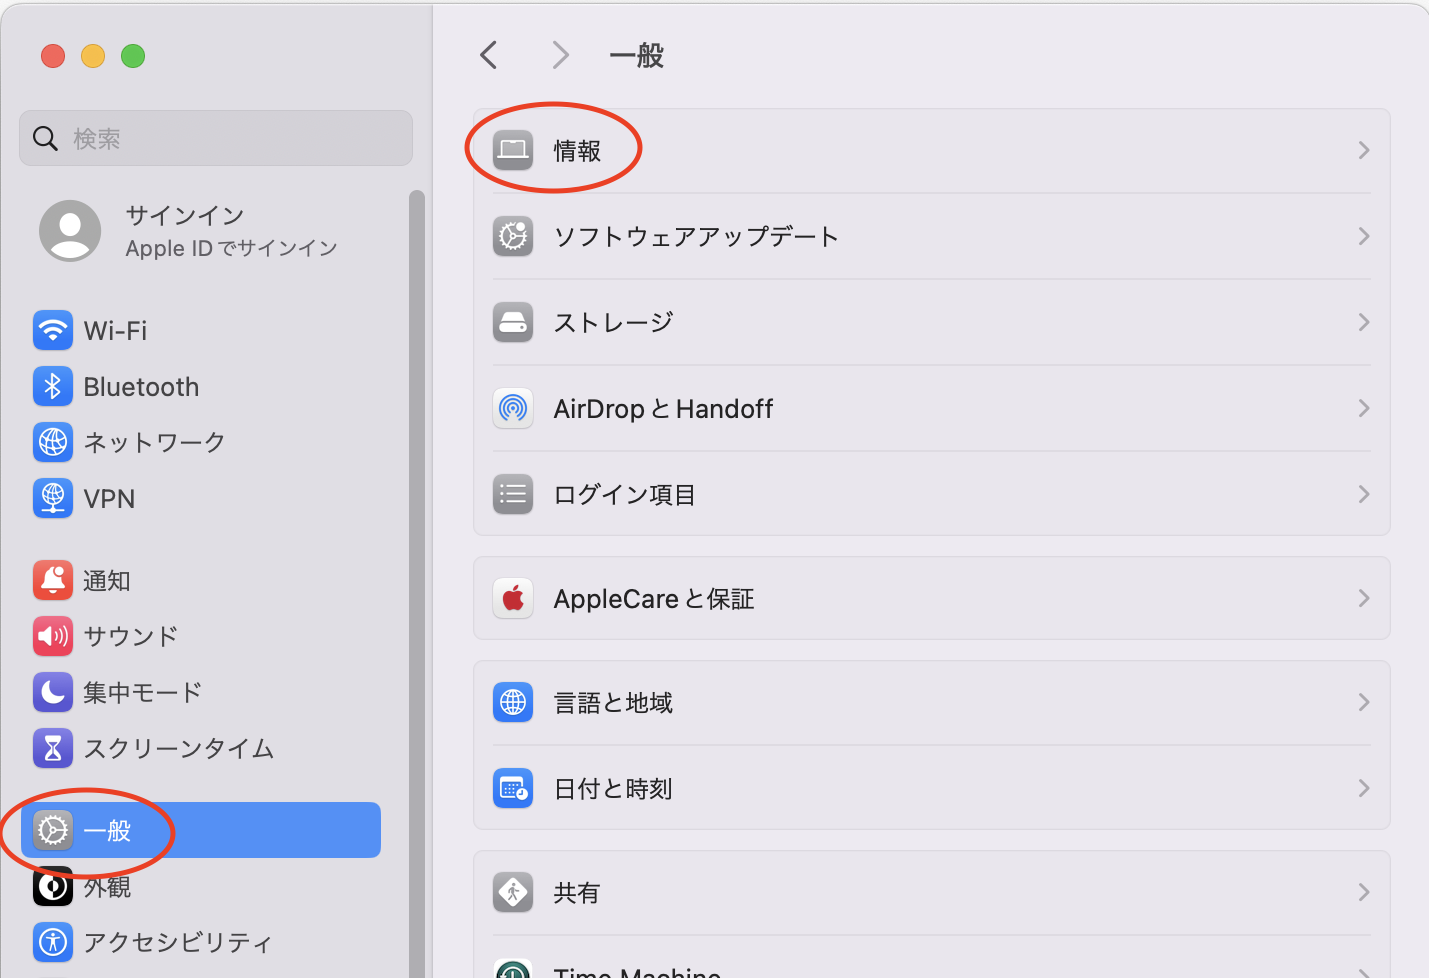
Task: Click the スクリーンタイム hourglass icon
Action: point(53,748)
